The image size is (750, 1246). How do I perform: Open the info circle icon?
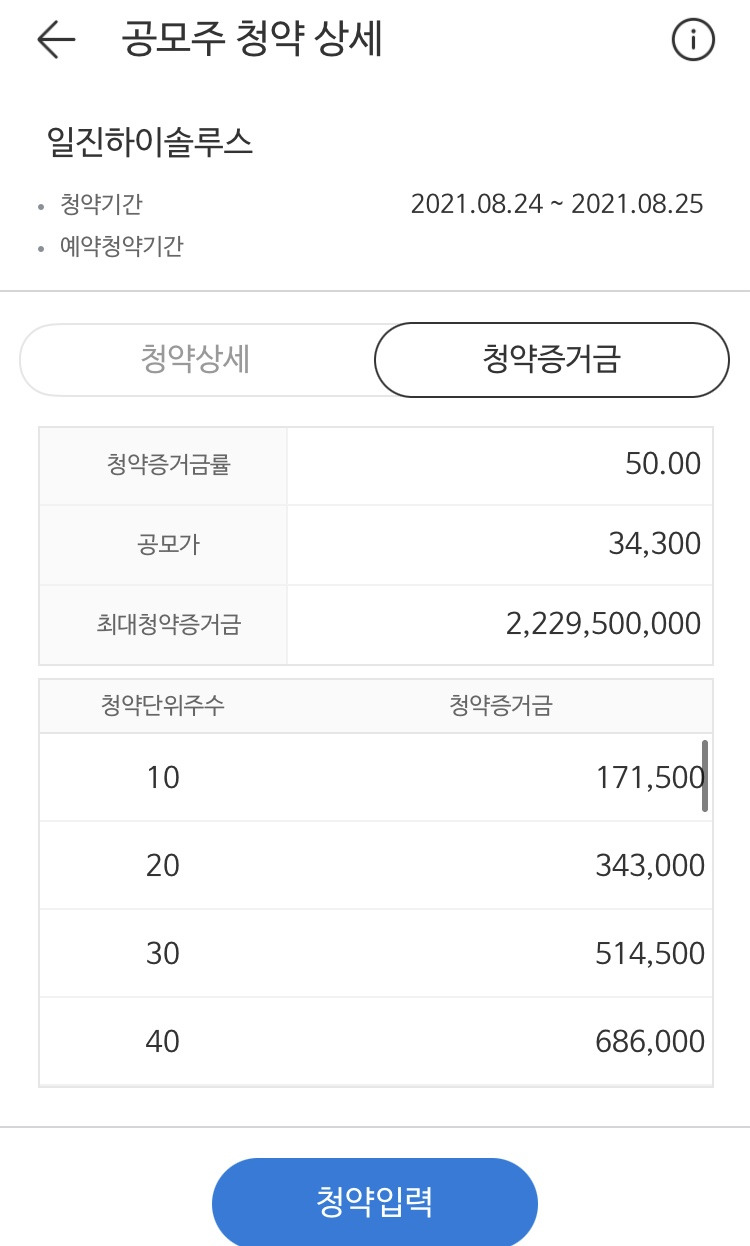(692, 41)
